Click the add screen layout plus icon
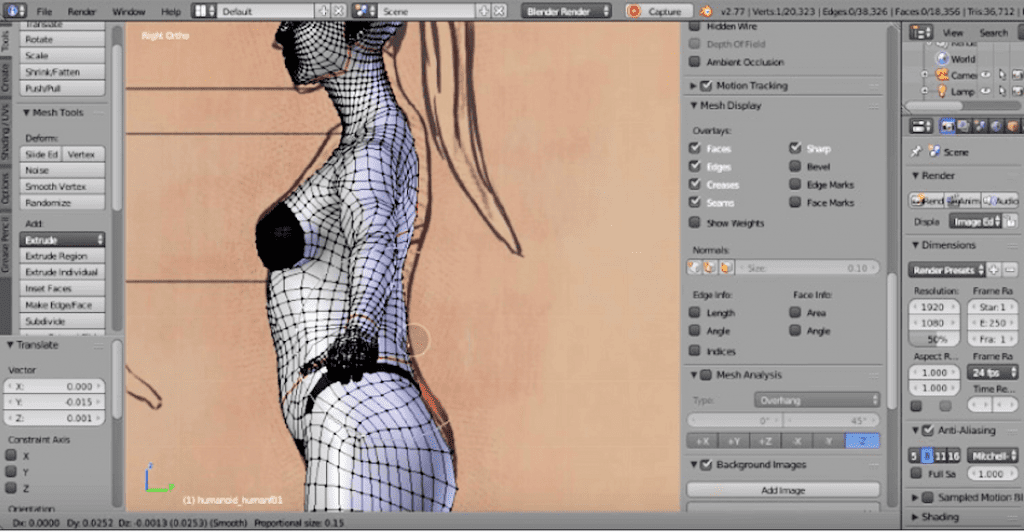 point(325,11)
